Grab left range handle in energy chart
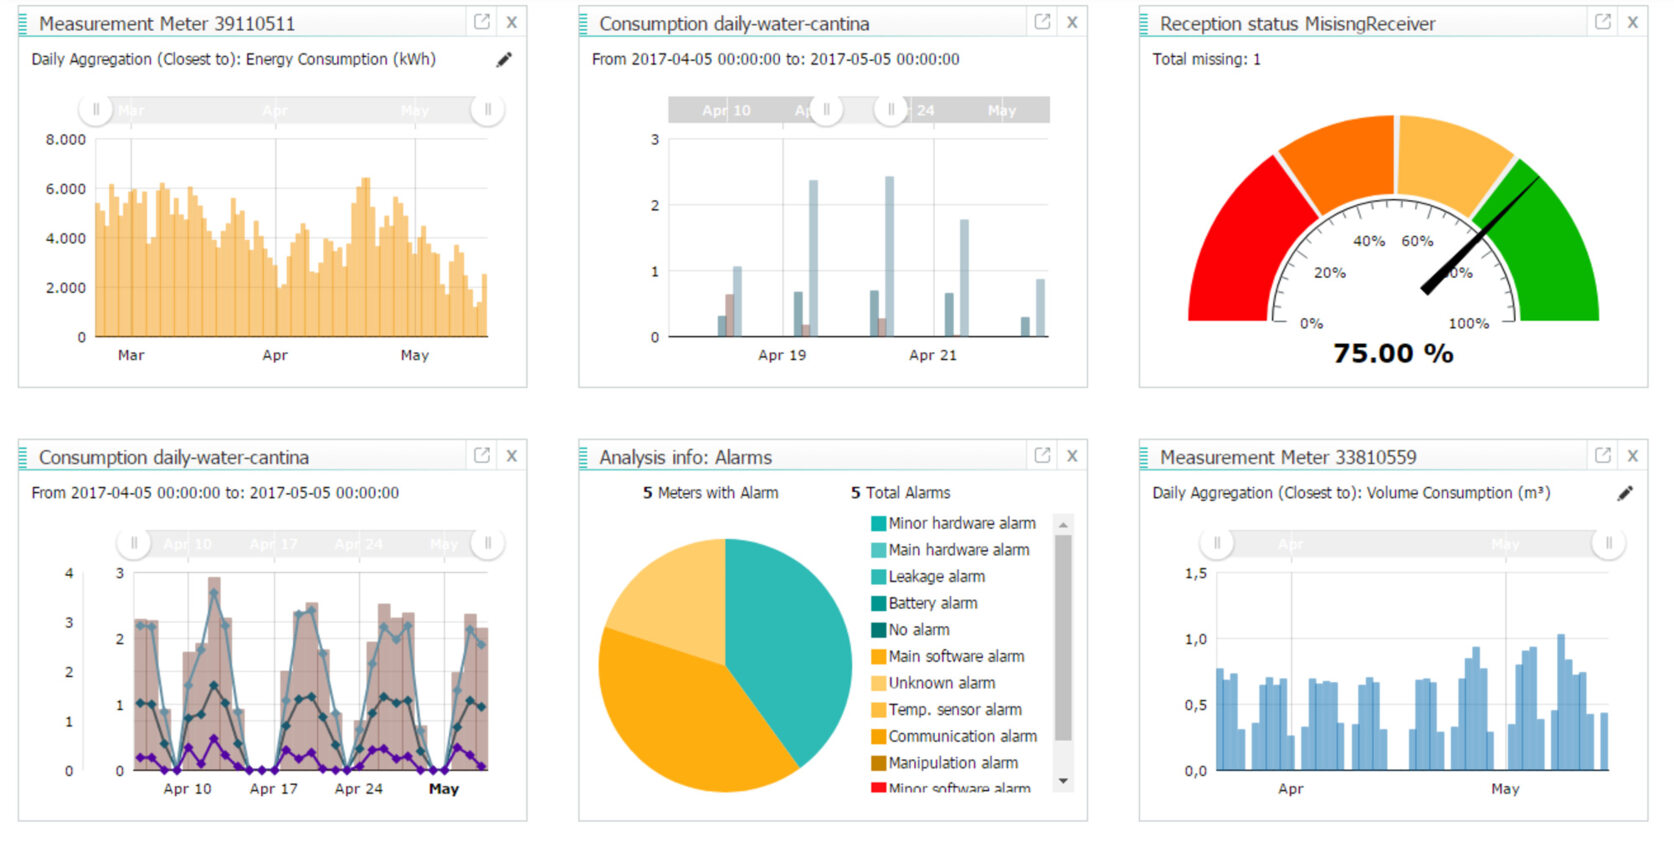This screenshot has height=847, width=1674. click(96, 110)
